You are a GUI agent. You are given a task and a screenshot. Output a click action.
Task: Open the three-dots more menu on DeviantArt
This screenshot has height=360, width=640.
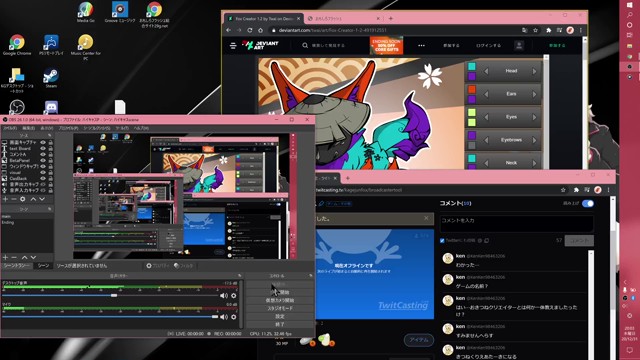click(x=421, y=46)
